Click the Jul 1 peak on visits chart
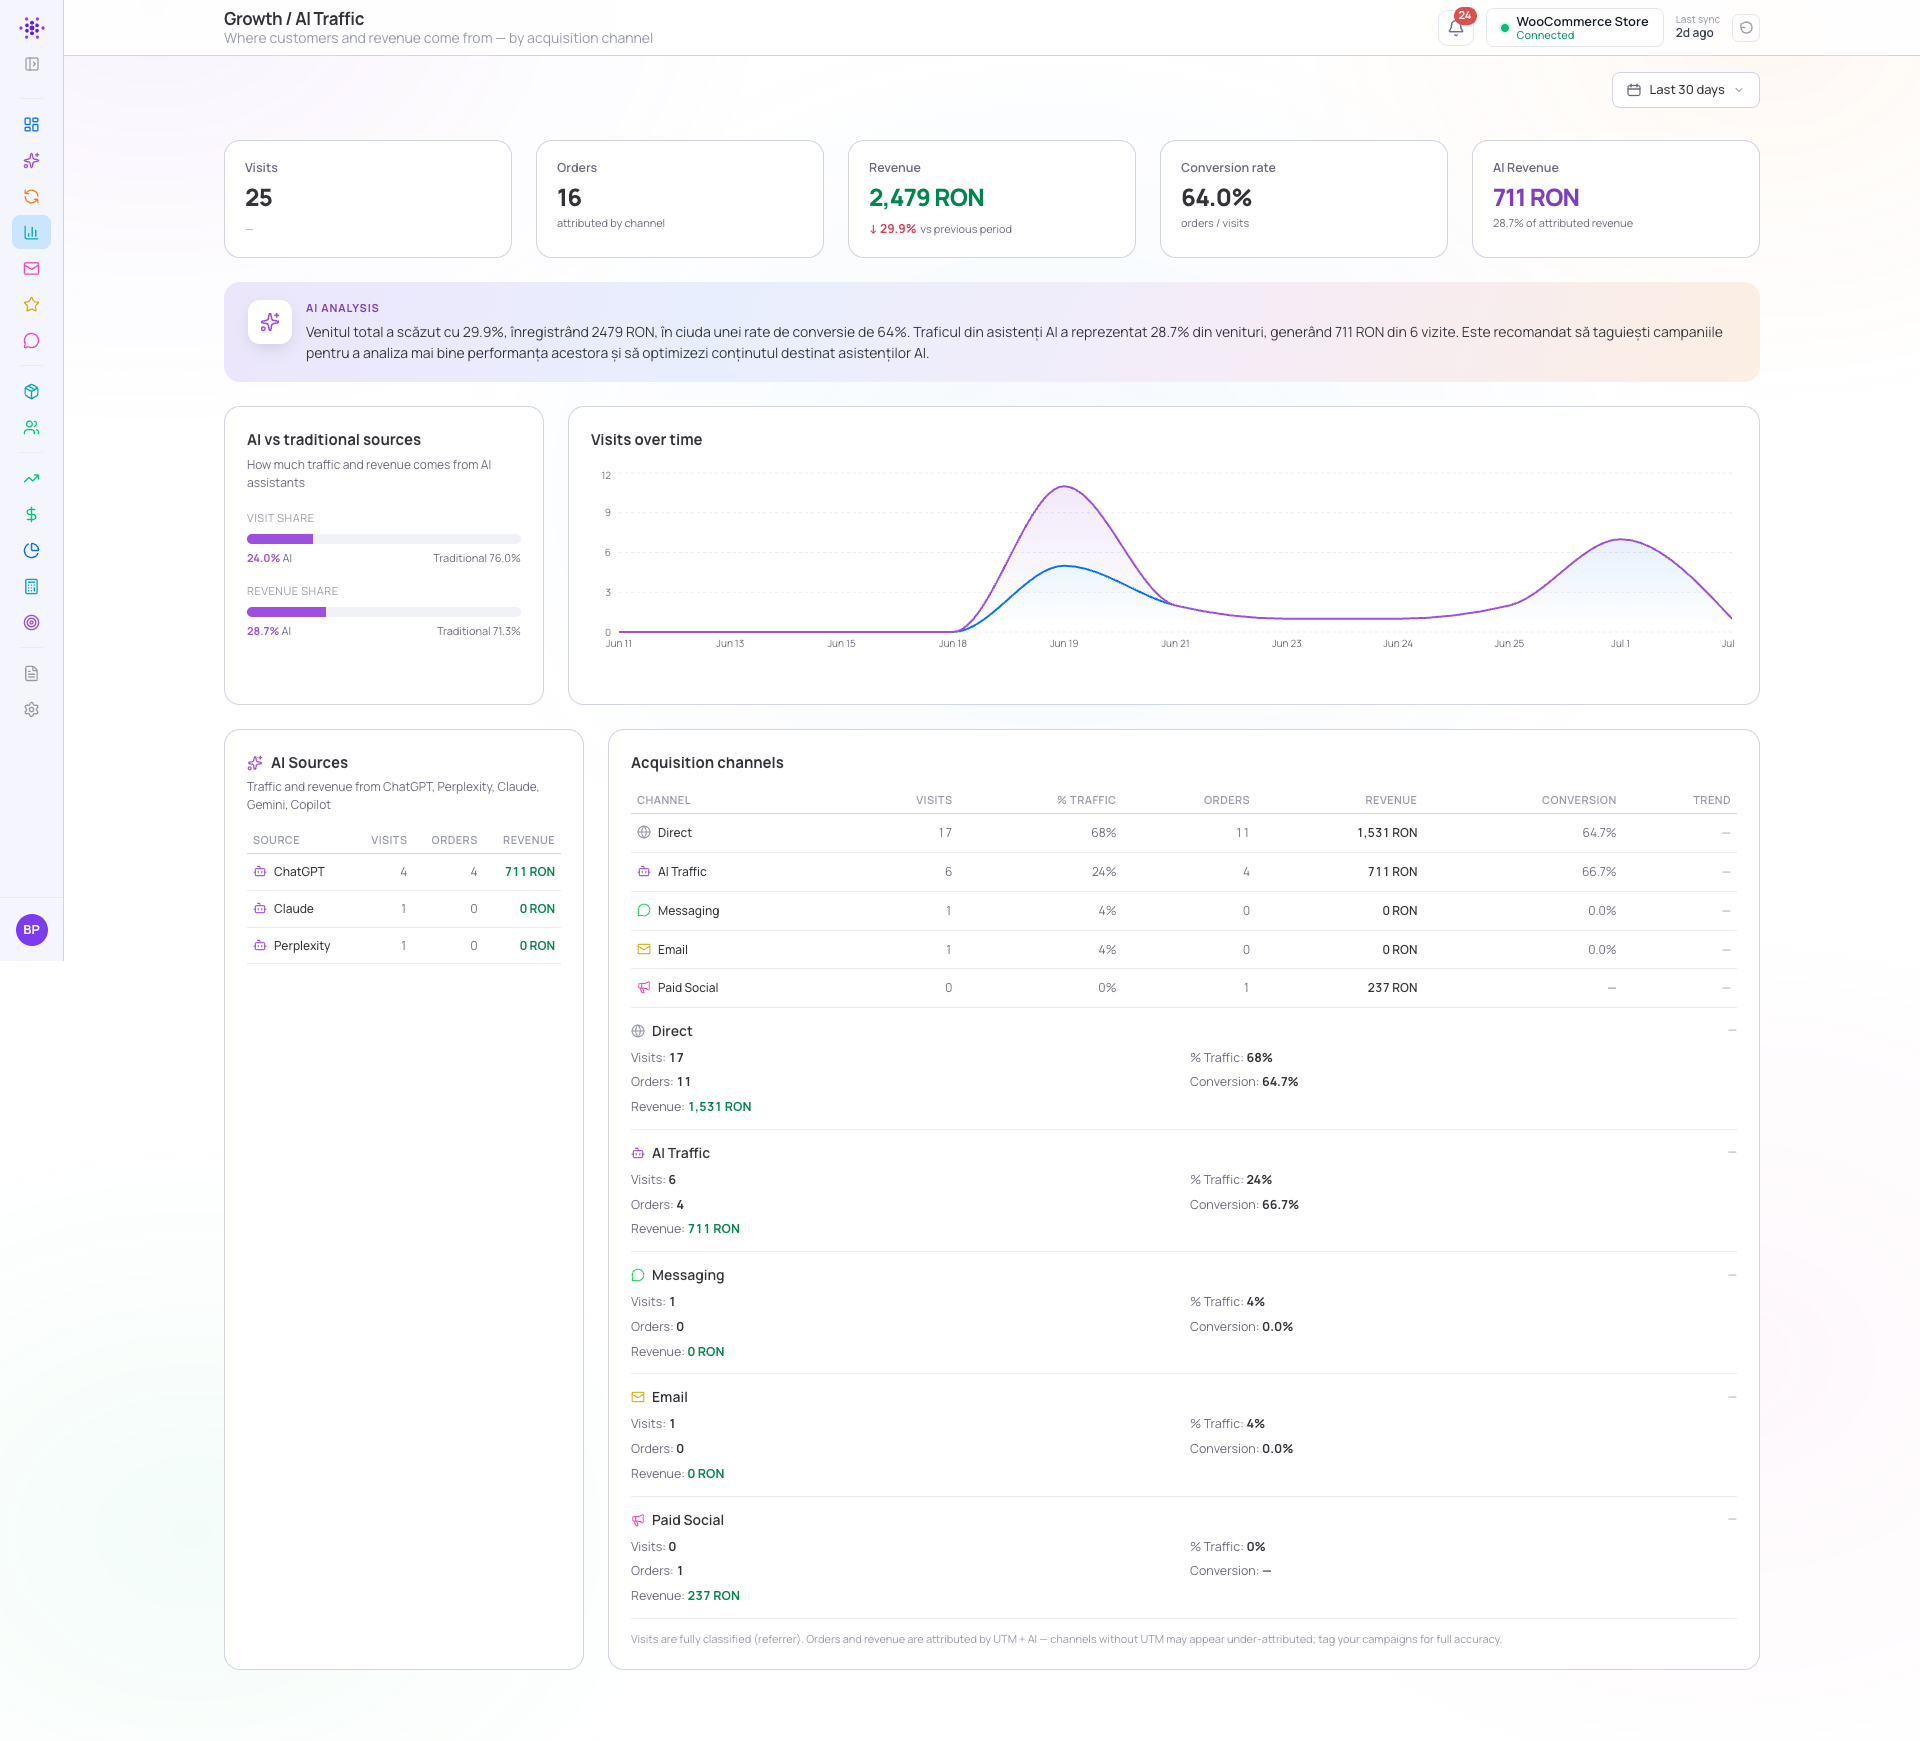Viewport: 1920px width, 1741px height. point(1620,540)
